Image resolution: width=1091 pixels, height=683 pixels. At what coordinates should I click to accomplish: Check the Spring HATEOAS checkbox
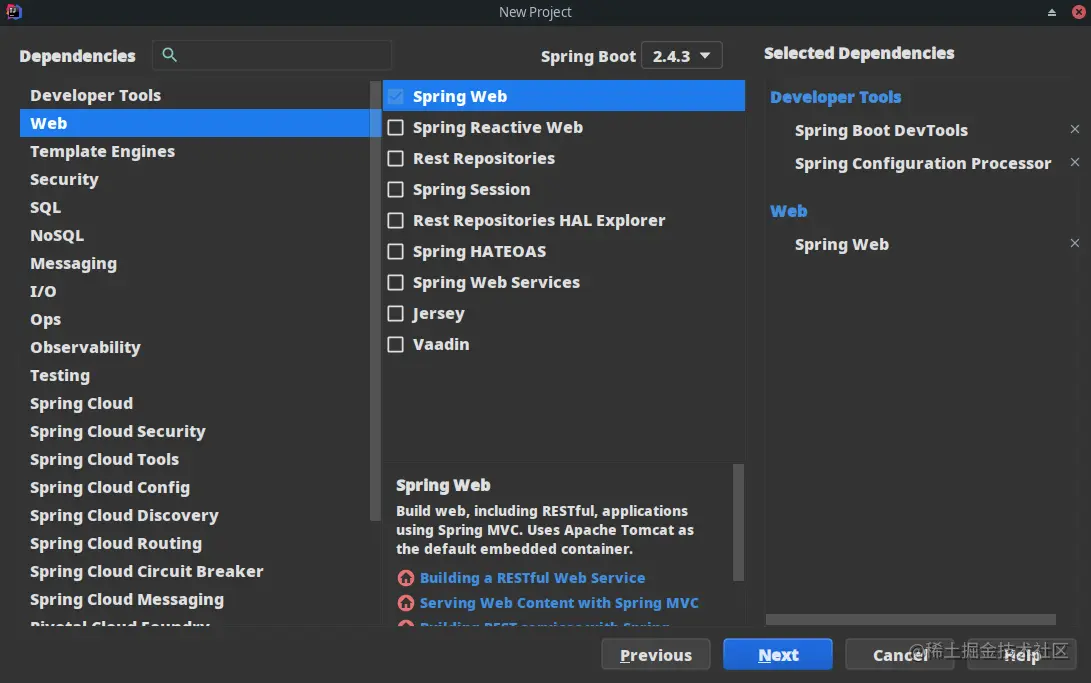click(395, 251)
